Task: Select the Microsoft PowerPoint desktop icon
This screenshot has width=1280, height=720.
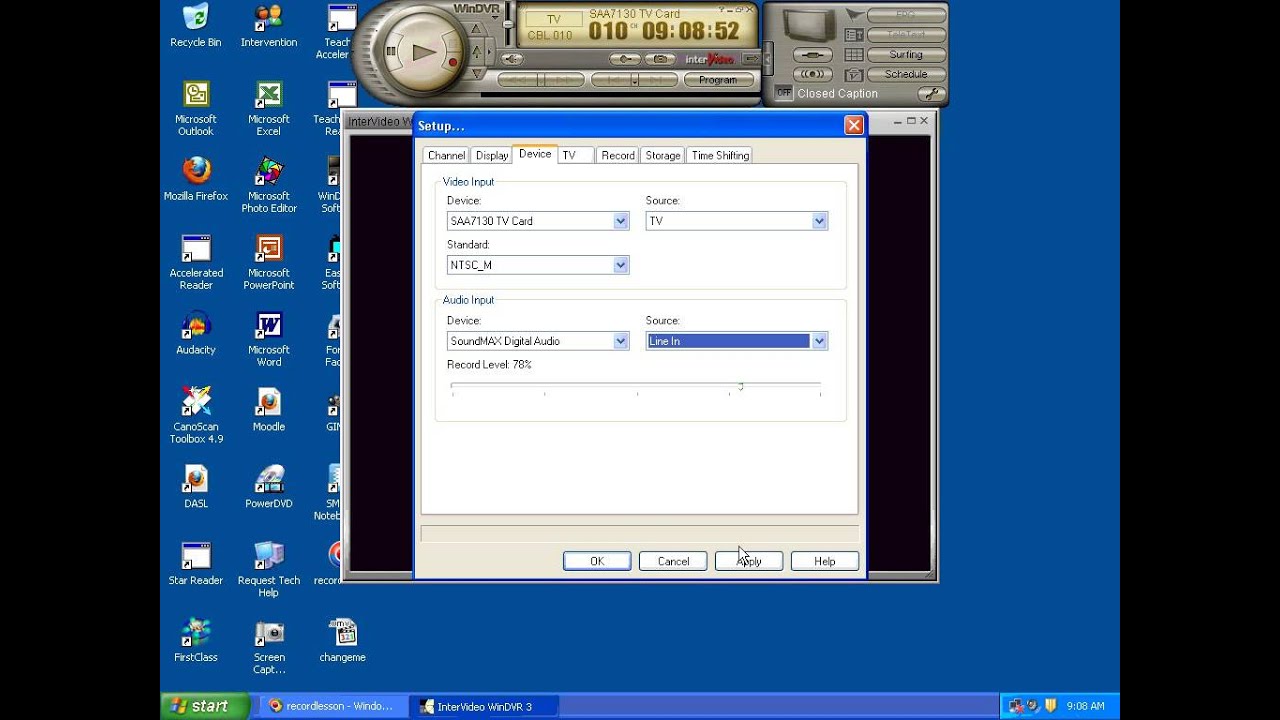Action: [269, 262]
